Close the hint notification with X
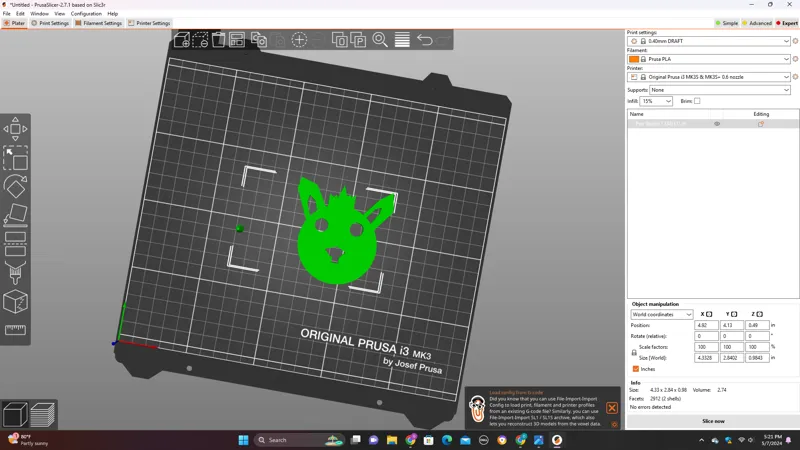The image size is (800, 450). [612, 408]
